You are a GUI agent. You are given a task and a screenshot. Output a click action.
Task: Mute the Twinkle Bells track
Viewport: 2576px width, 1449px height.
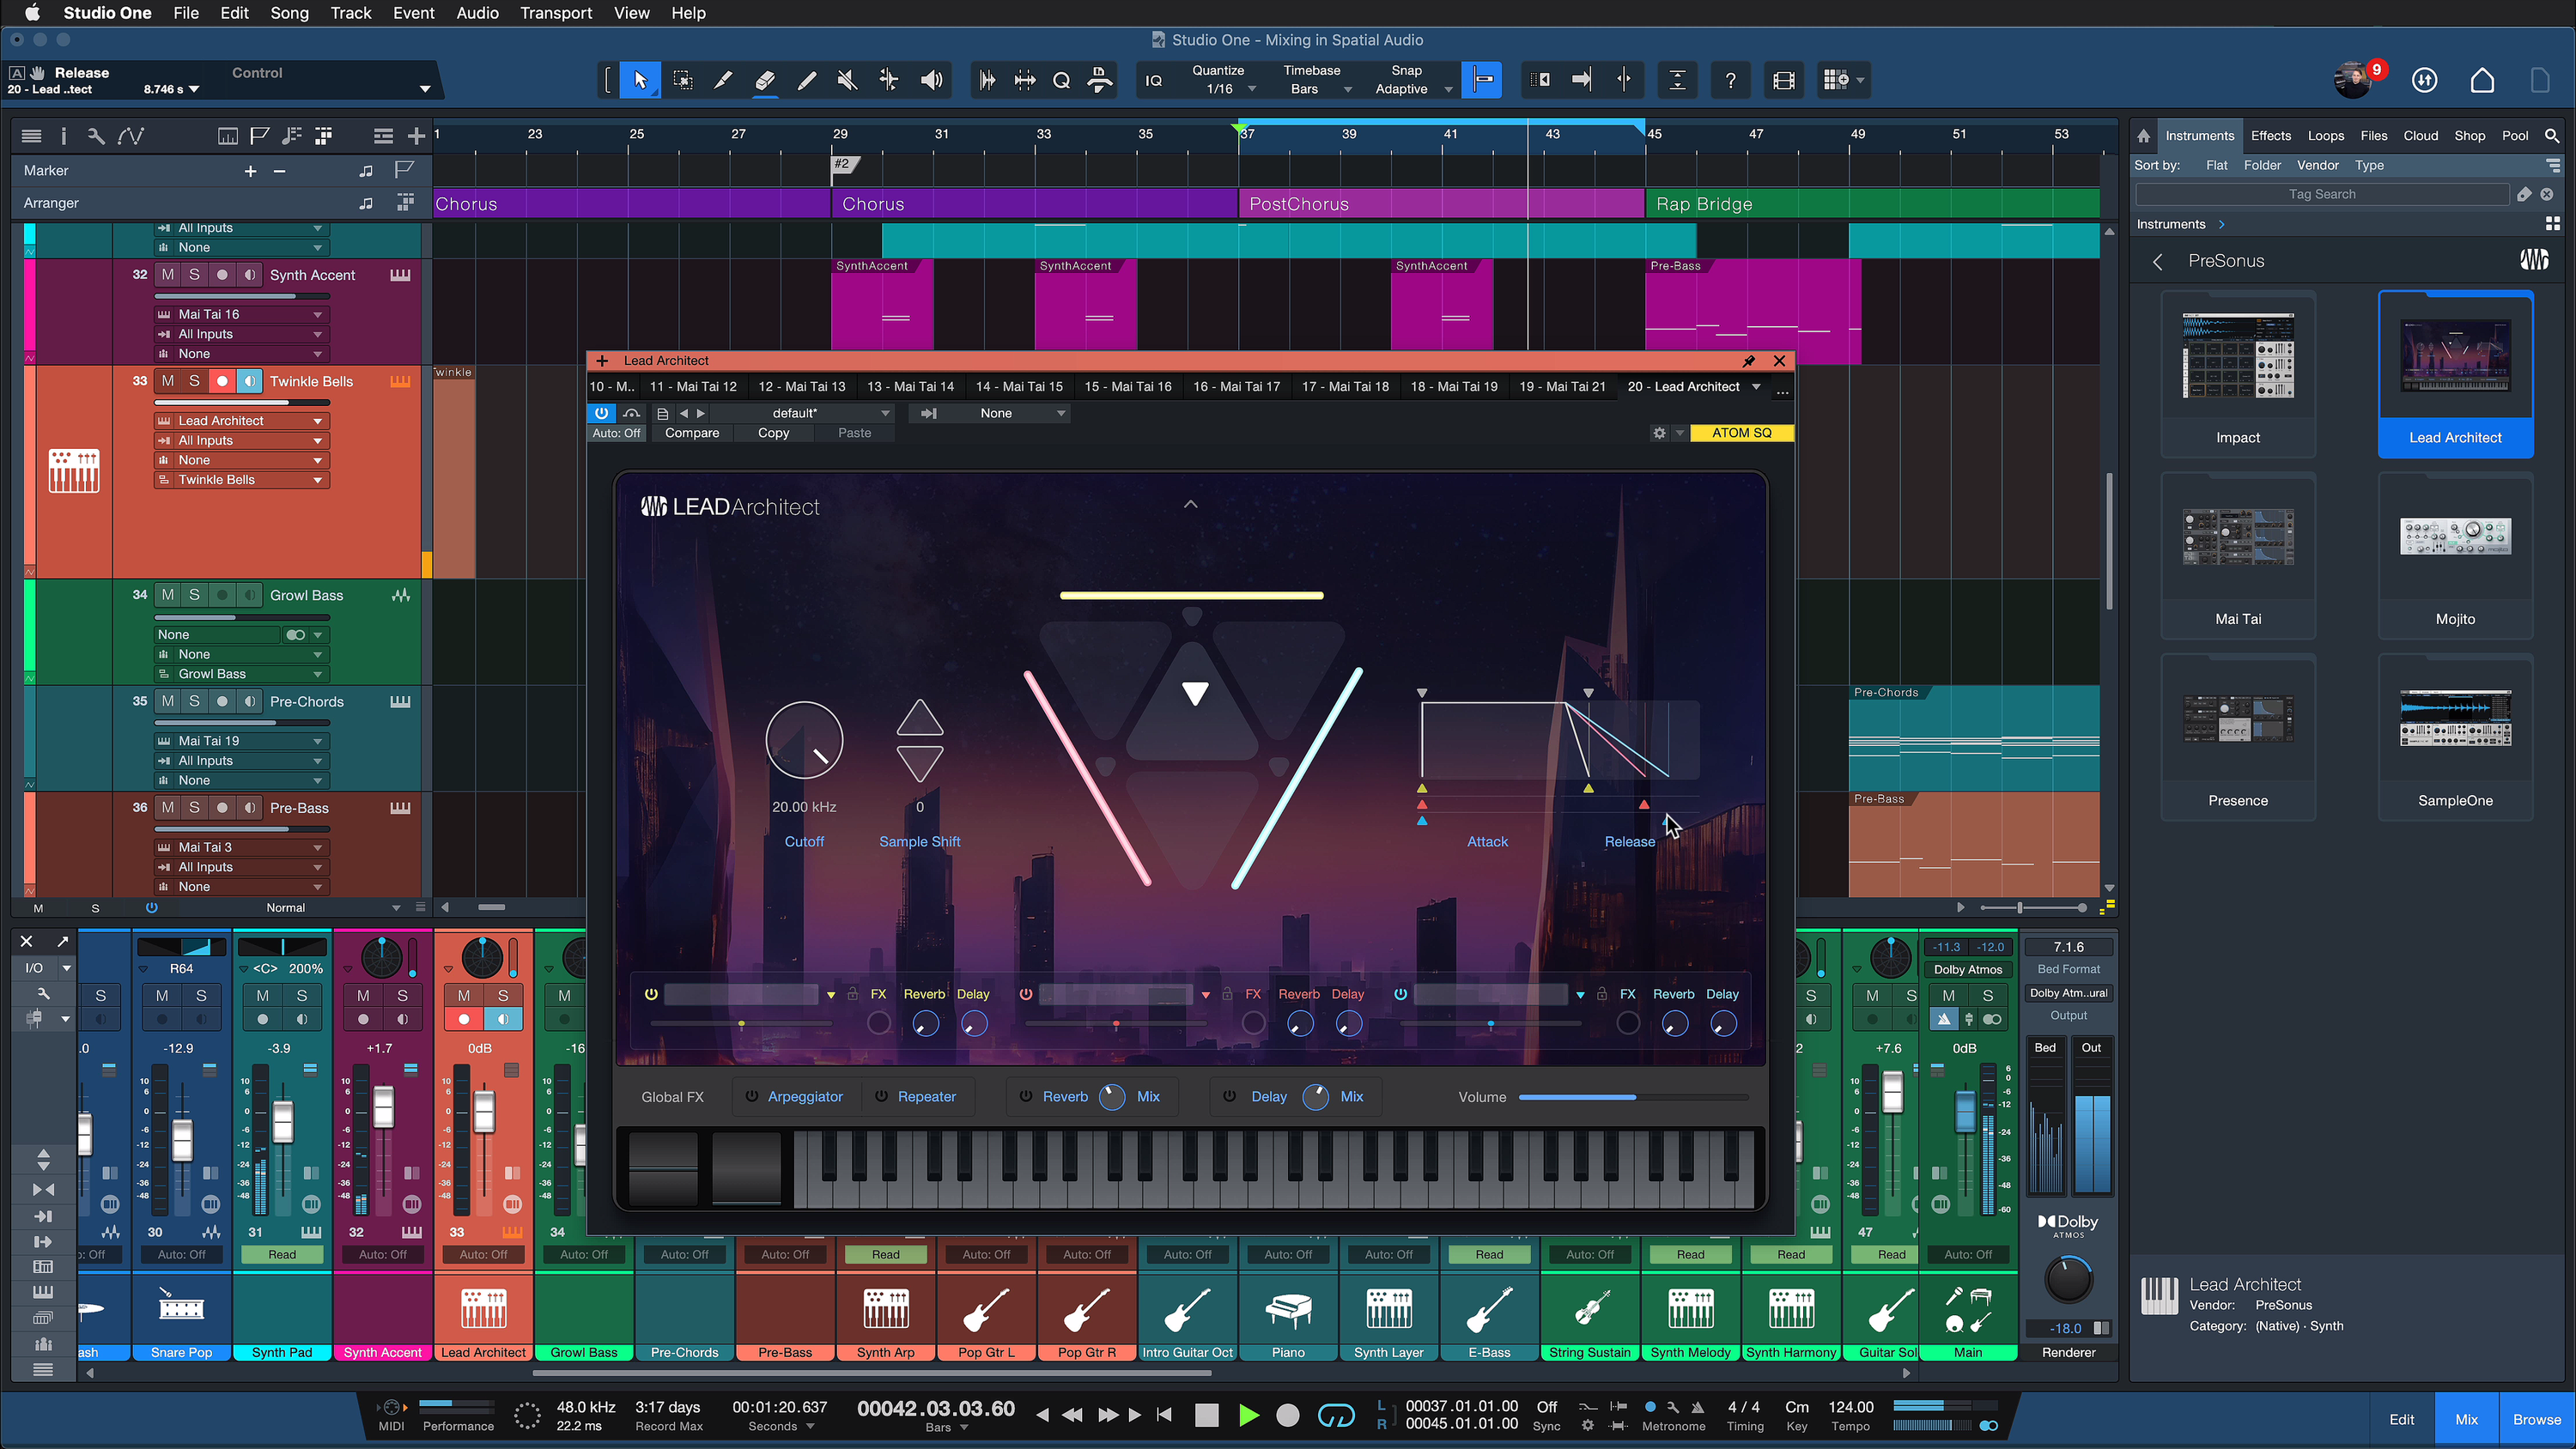pyautogui.click(x=168, y=381)
